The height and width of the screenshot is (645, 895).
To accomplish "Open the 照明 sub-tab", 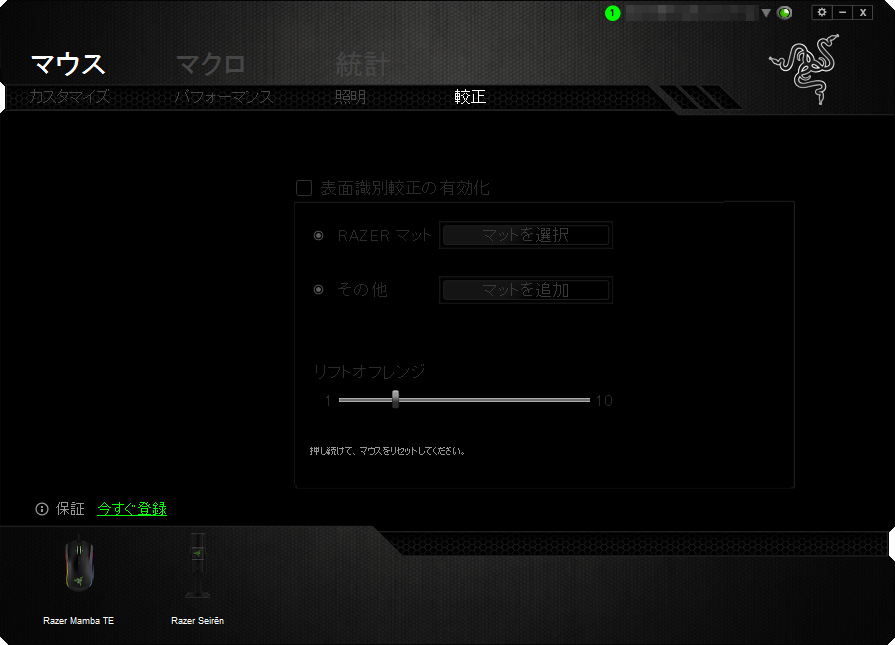I will click(x=351, y=97).
